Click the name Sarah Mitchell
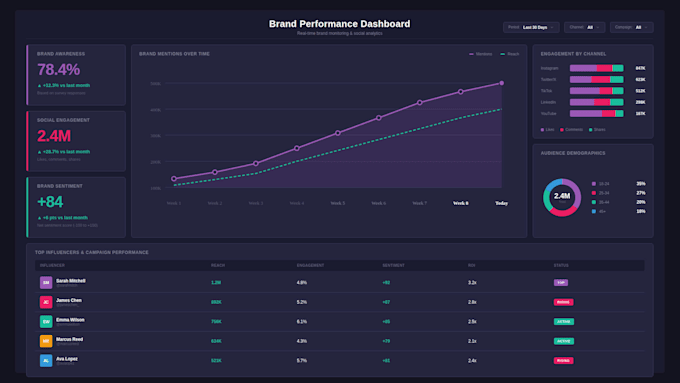Viewport: 680px width, 383px height. (71, 281)
